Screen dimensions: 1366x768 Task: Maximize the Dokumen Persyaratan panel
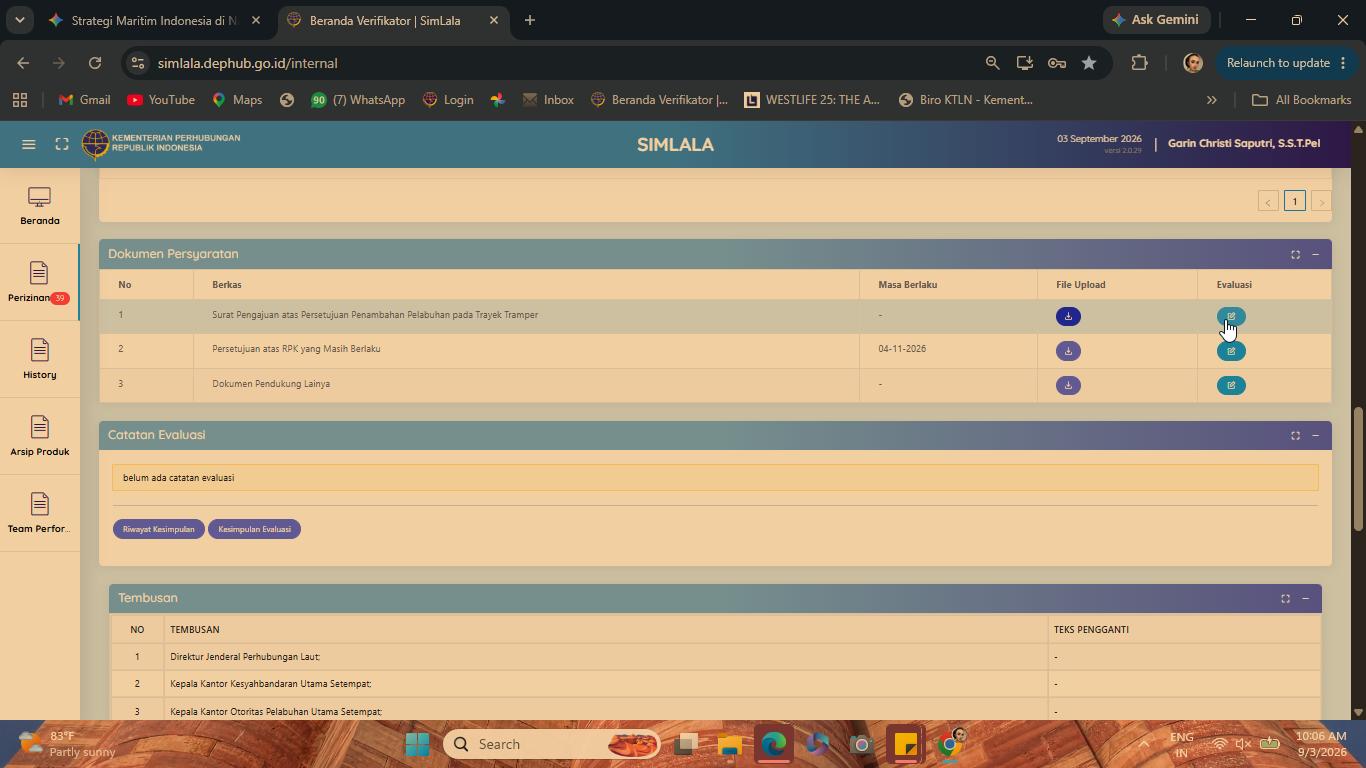click(1295, 254)
